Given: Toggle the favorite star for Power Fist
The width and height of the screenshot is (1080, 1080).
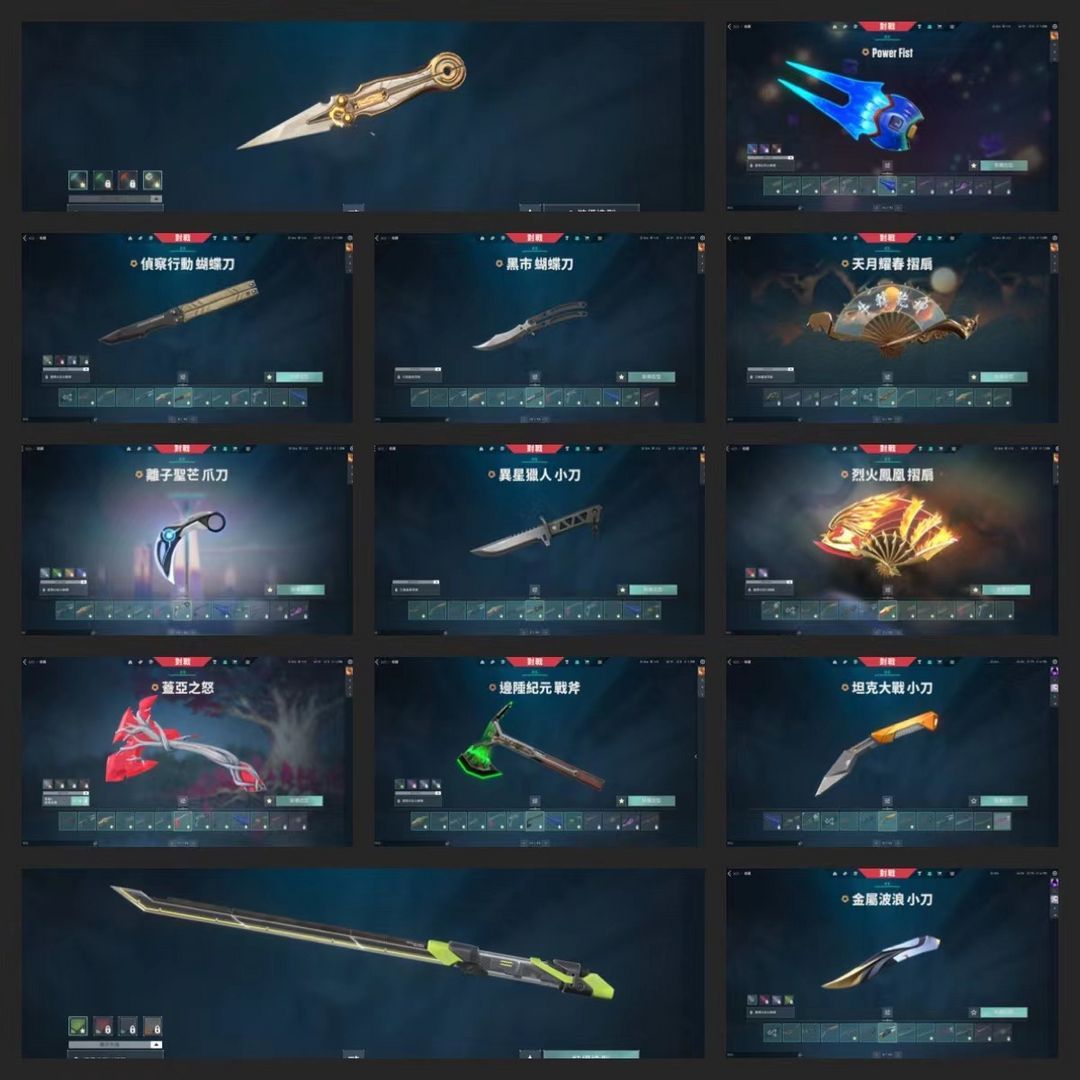Looking at the screenshot, I should 973,165.
